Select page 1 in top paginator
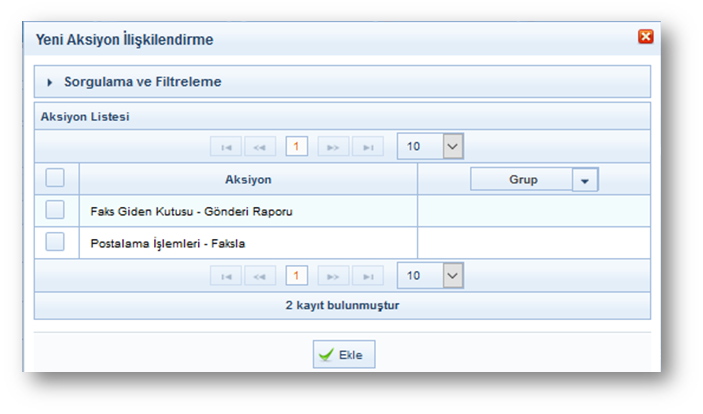 296,147
